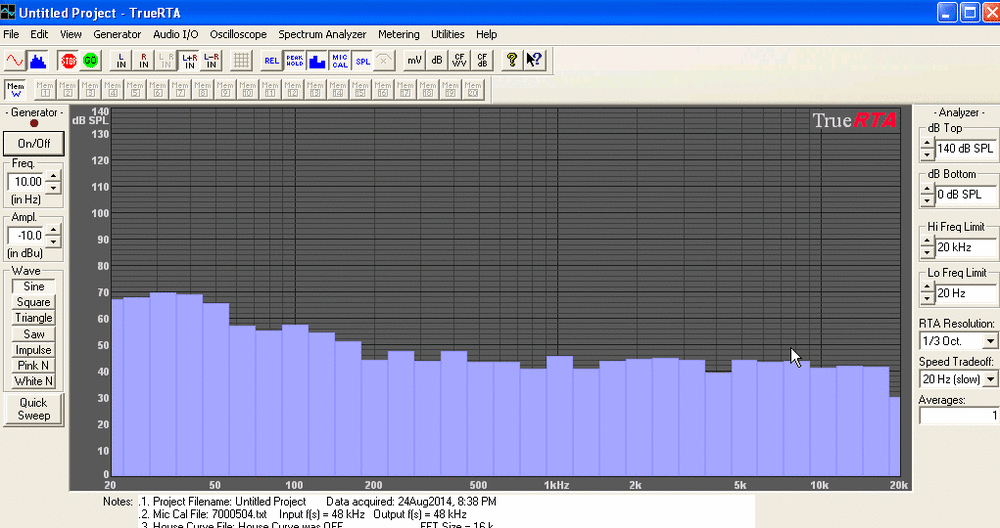Click the 140 dB SPL top field
Viewport: 1000px width, 528px height.
966,149
